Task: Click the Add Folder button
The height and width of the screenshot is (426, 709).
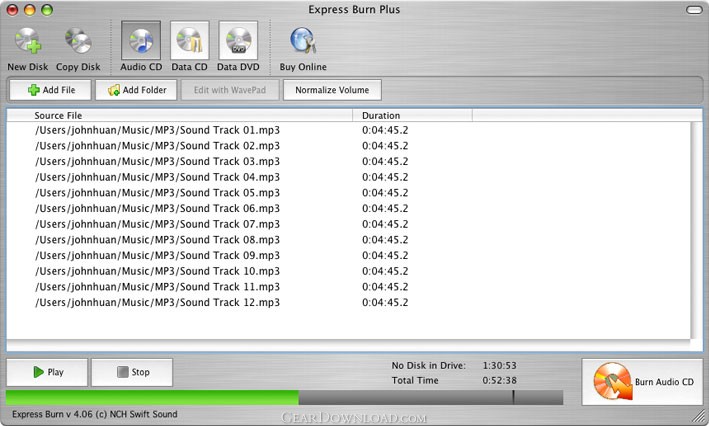Action: point(136,90)
